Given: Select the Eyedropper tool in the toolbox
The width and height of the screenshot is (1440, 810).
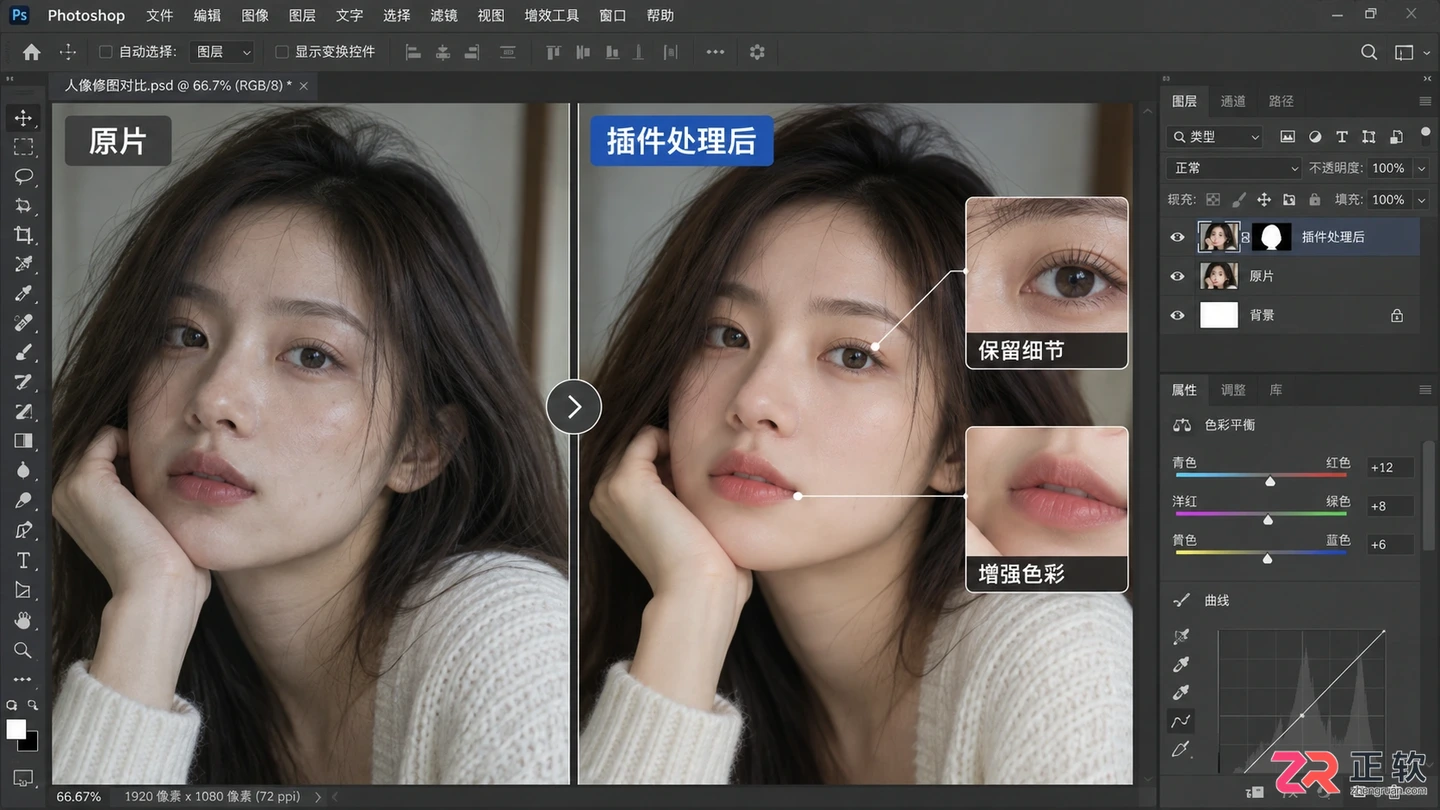Looking at the screenshot, I should (x=23, y=294).
